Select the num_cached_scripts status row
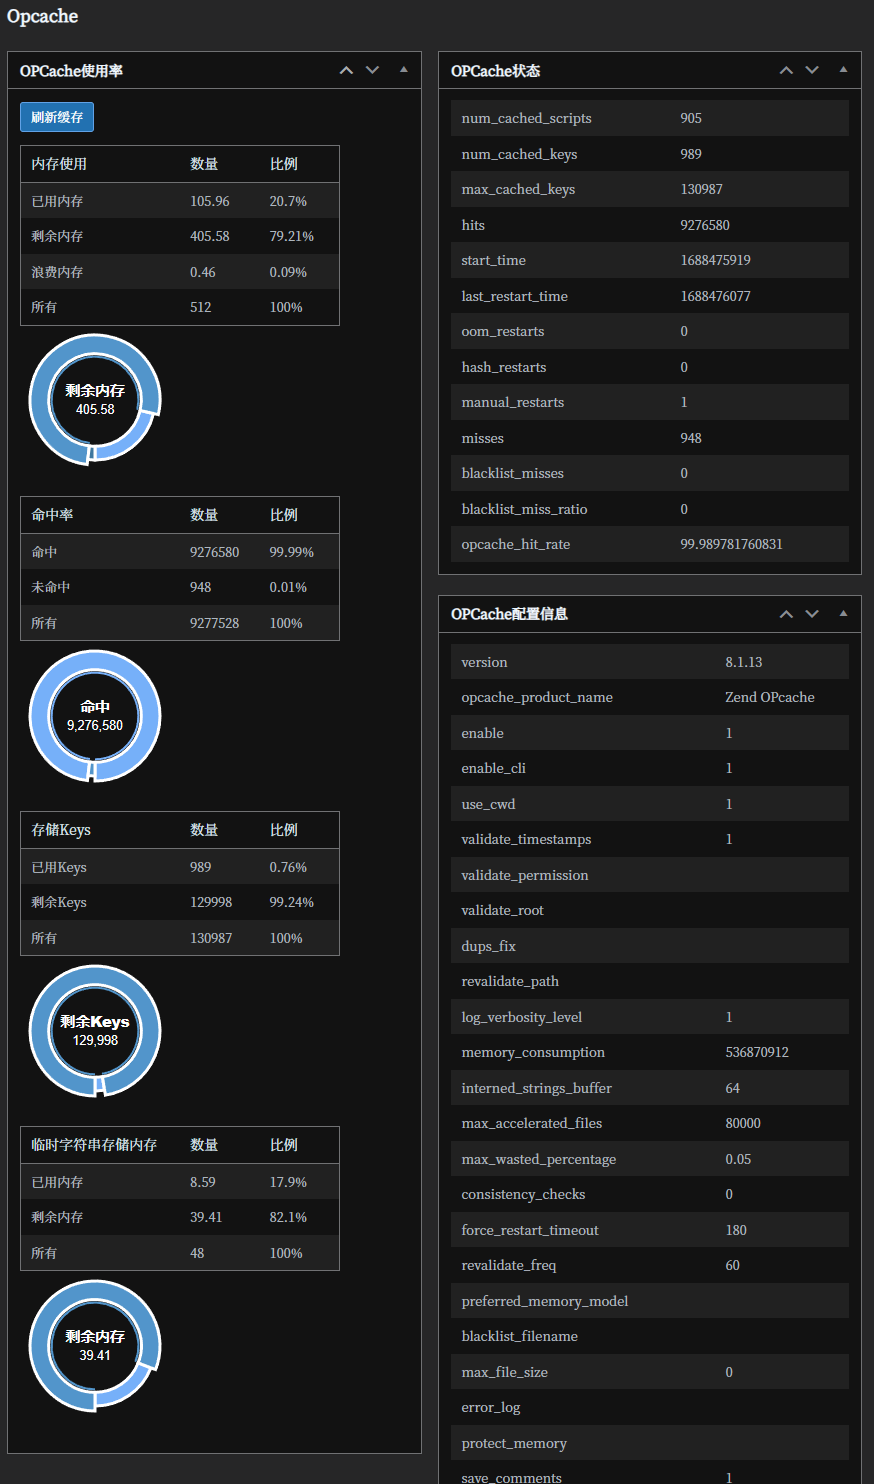 coord(650,118)
